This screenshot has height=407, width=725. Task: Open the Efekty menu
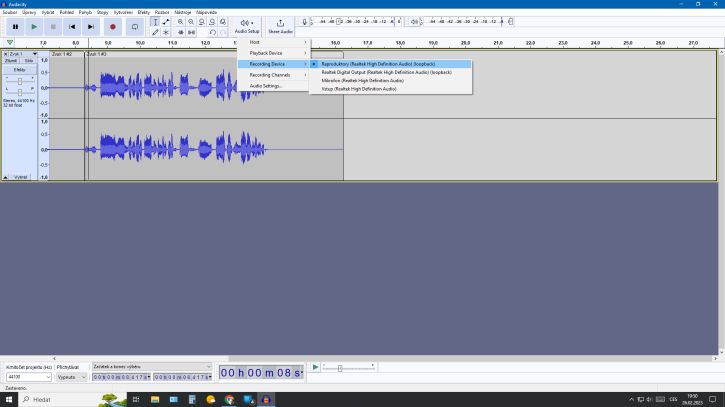pos(143,12)
